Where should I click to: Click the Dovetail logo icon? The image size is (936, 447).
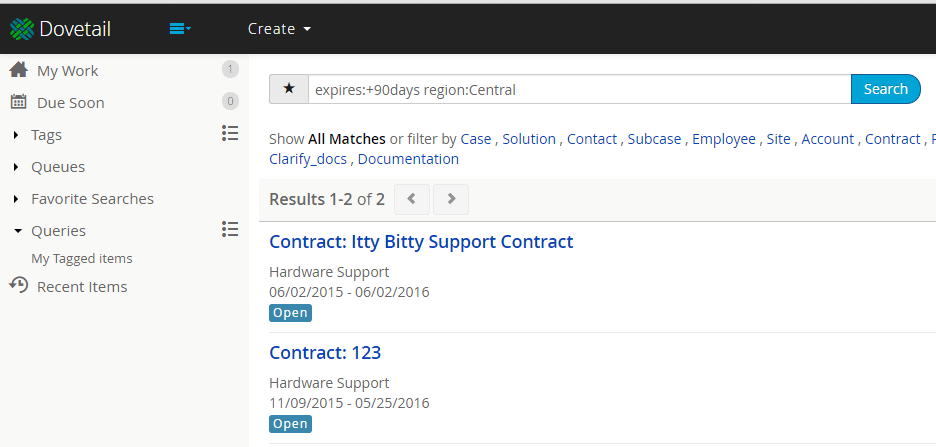22,29
